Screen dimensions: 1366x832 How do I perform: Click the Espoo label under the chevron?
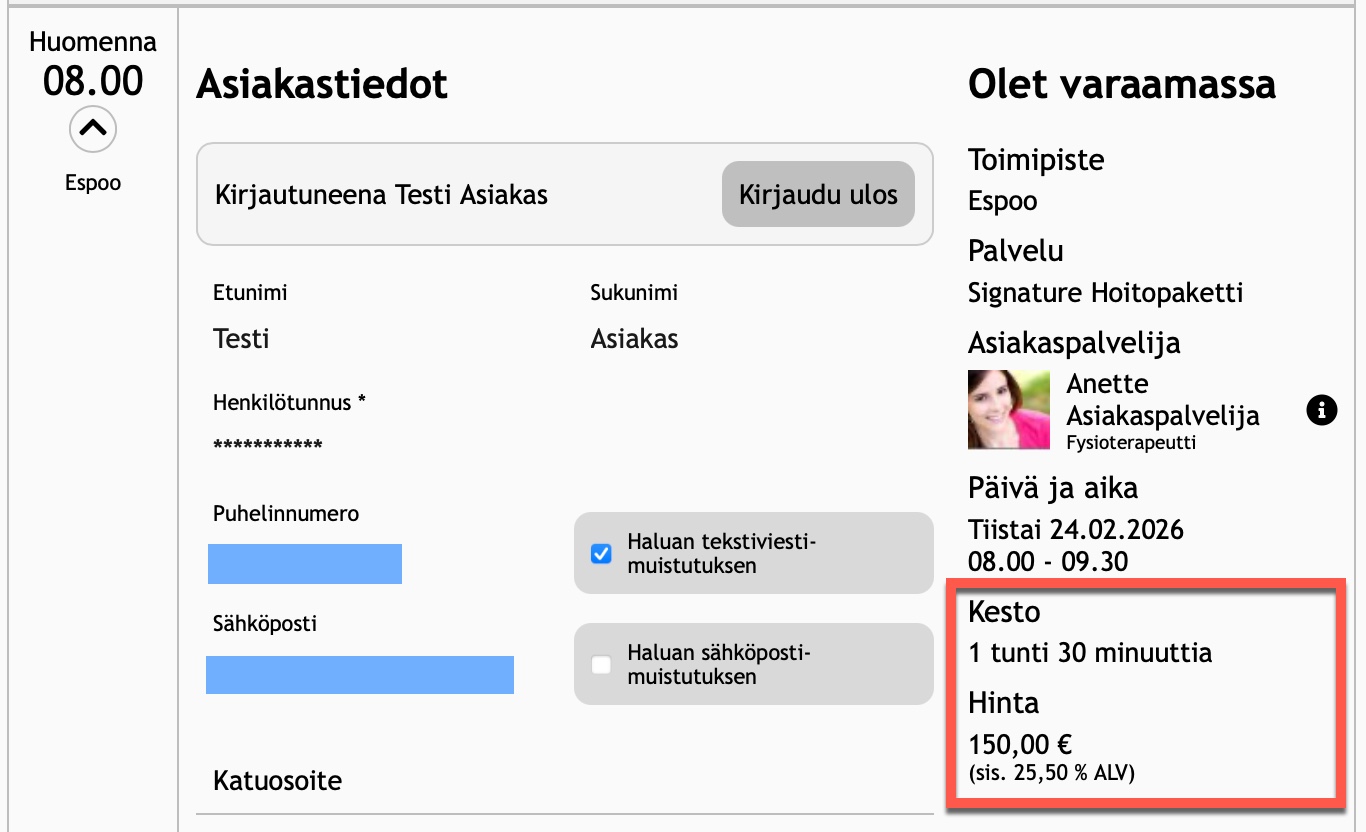(93, 183)
